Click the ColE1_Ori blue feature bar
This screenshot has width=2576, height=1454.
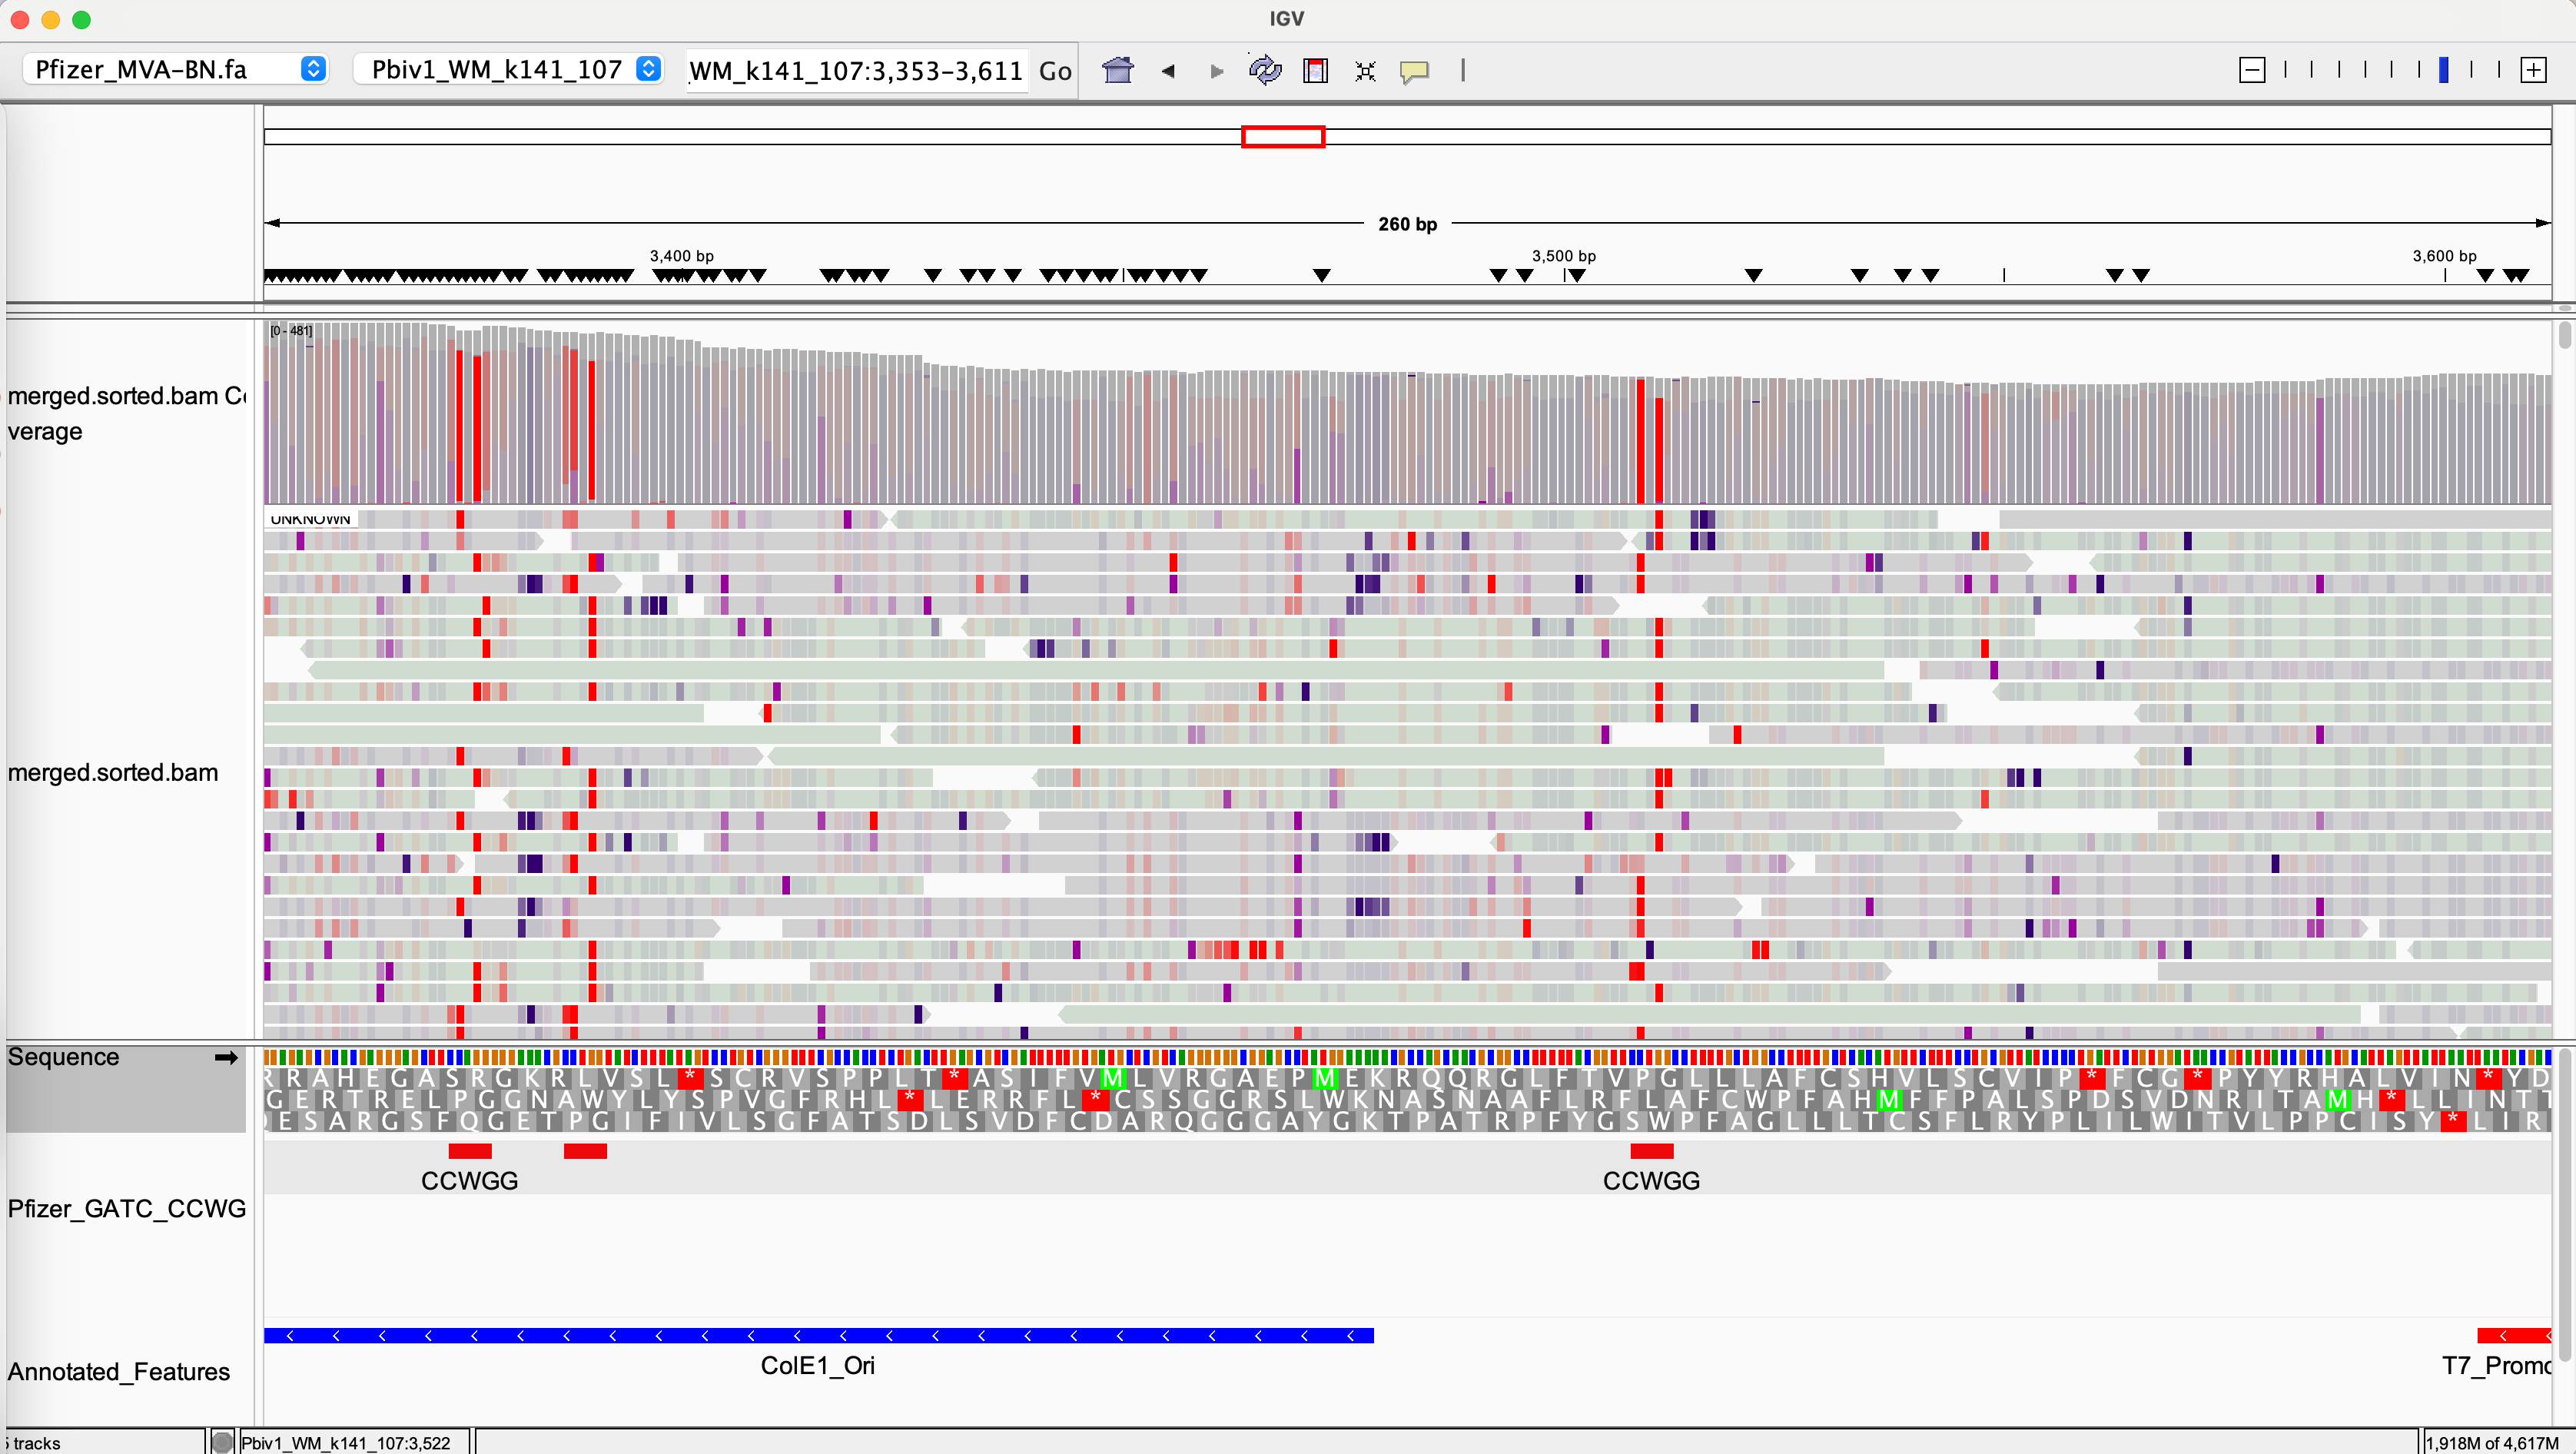(818, 1336)
